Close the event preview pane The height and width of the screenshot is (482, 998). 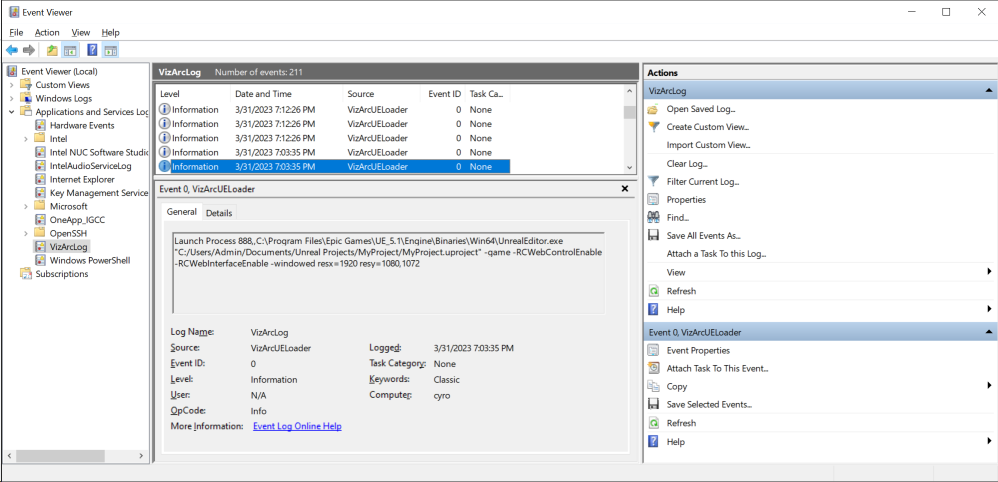tap(625, 188)
